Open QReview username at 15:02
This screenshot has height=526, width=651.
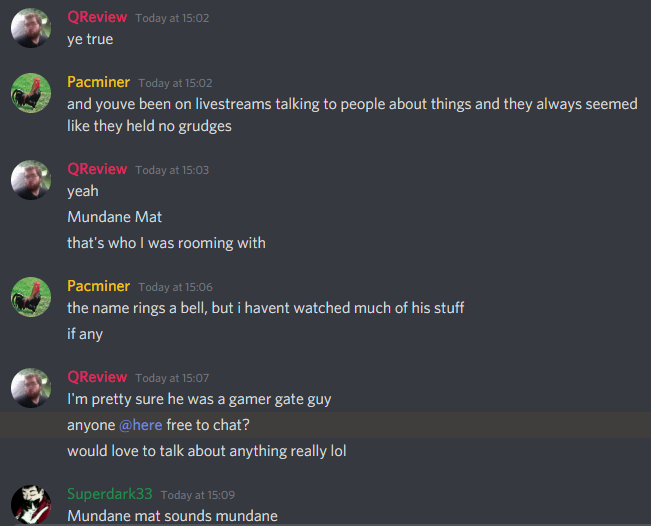pos(97,17)
